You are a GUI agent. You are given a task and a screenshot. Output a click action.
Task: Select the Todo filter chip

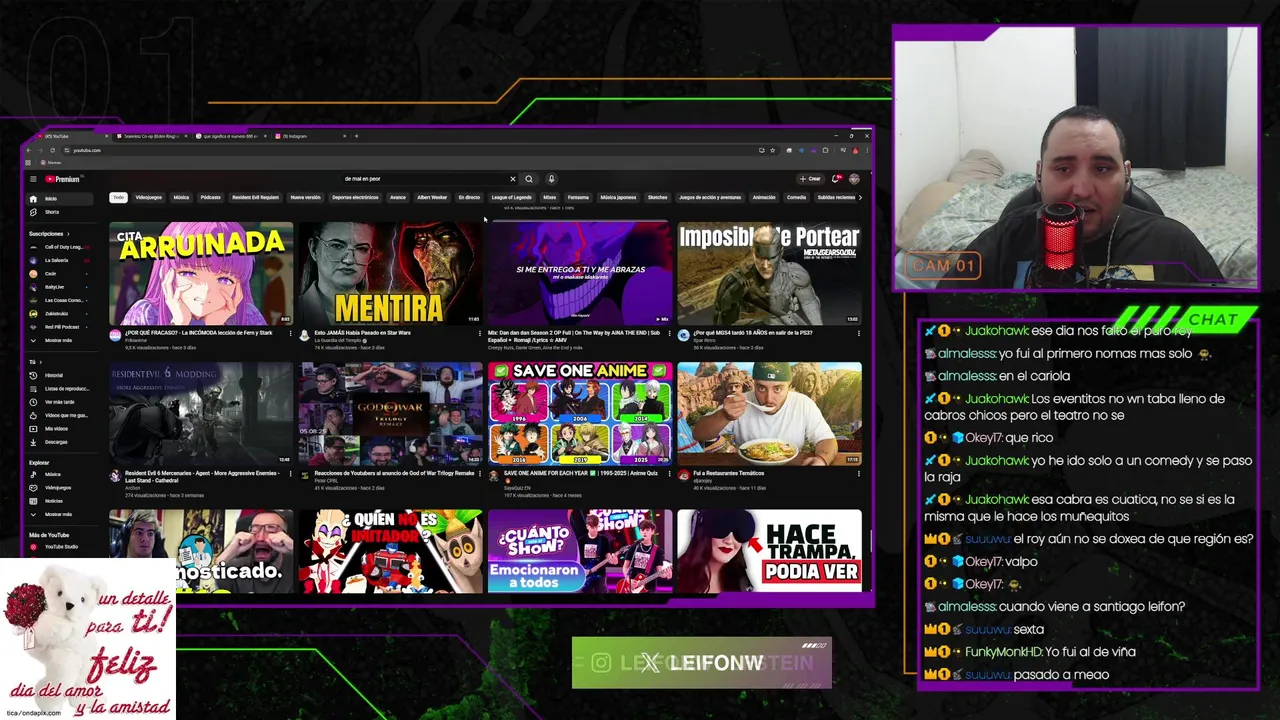pyautogui.click(x=118, y=197)
